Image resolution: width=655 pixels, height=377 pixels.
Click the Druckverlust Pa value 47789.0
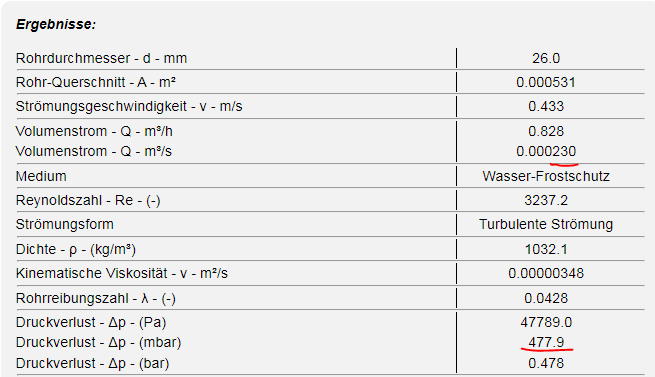pos(546,322)
